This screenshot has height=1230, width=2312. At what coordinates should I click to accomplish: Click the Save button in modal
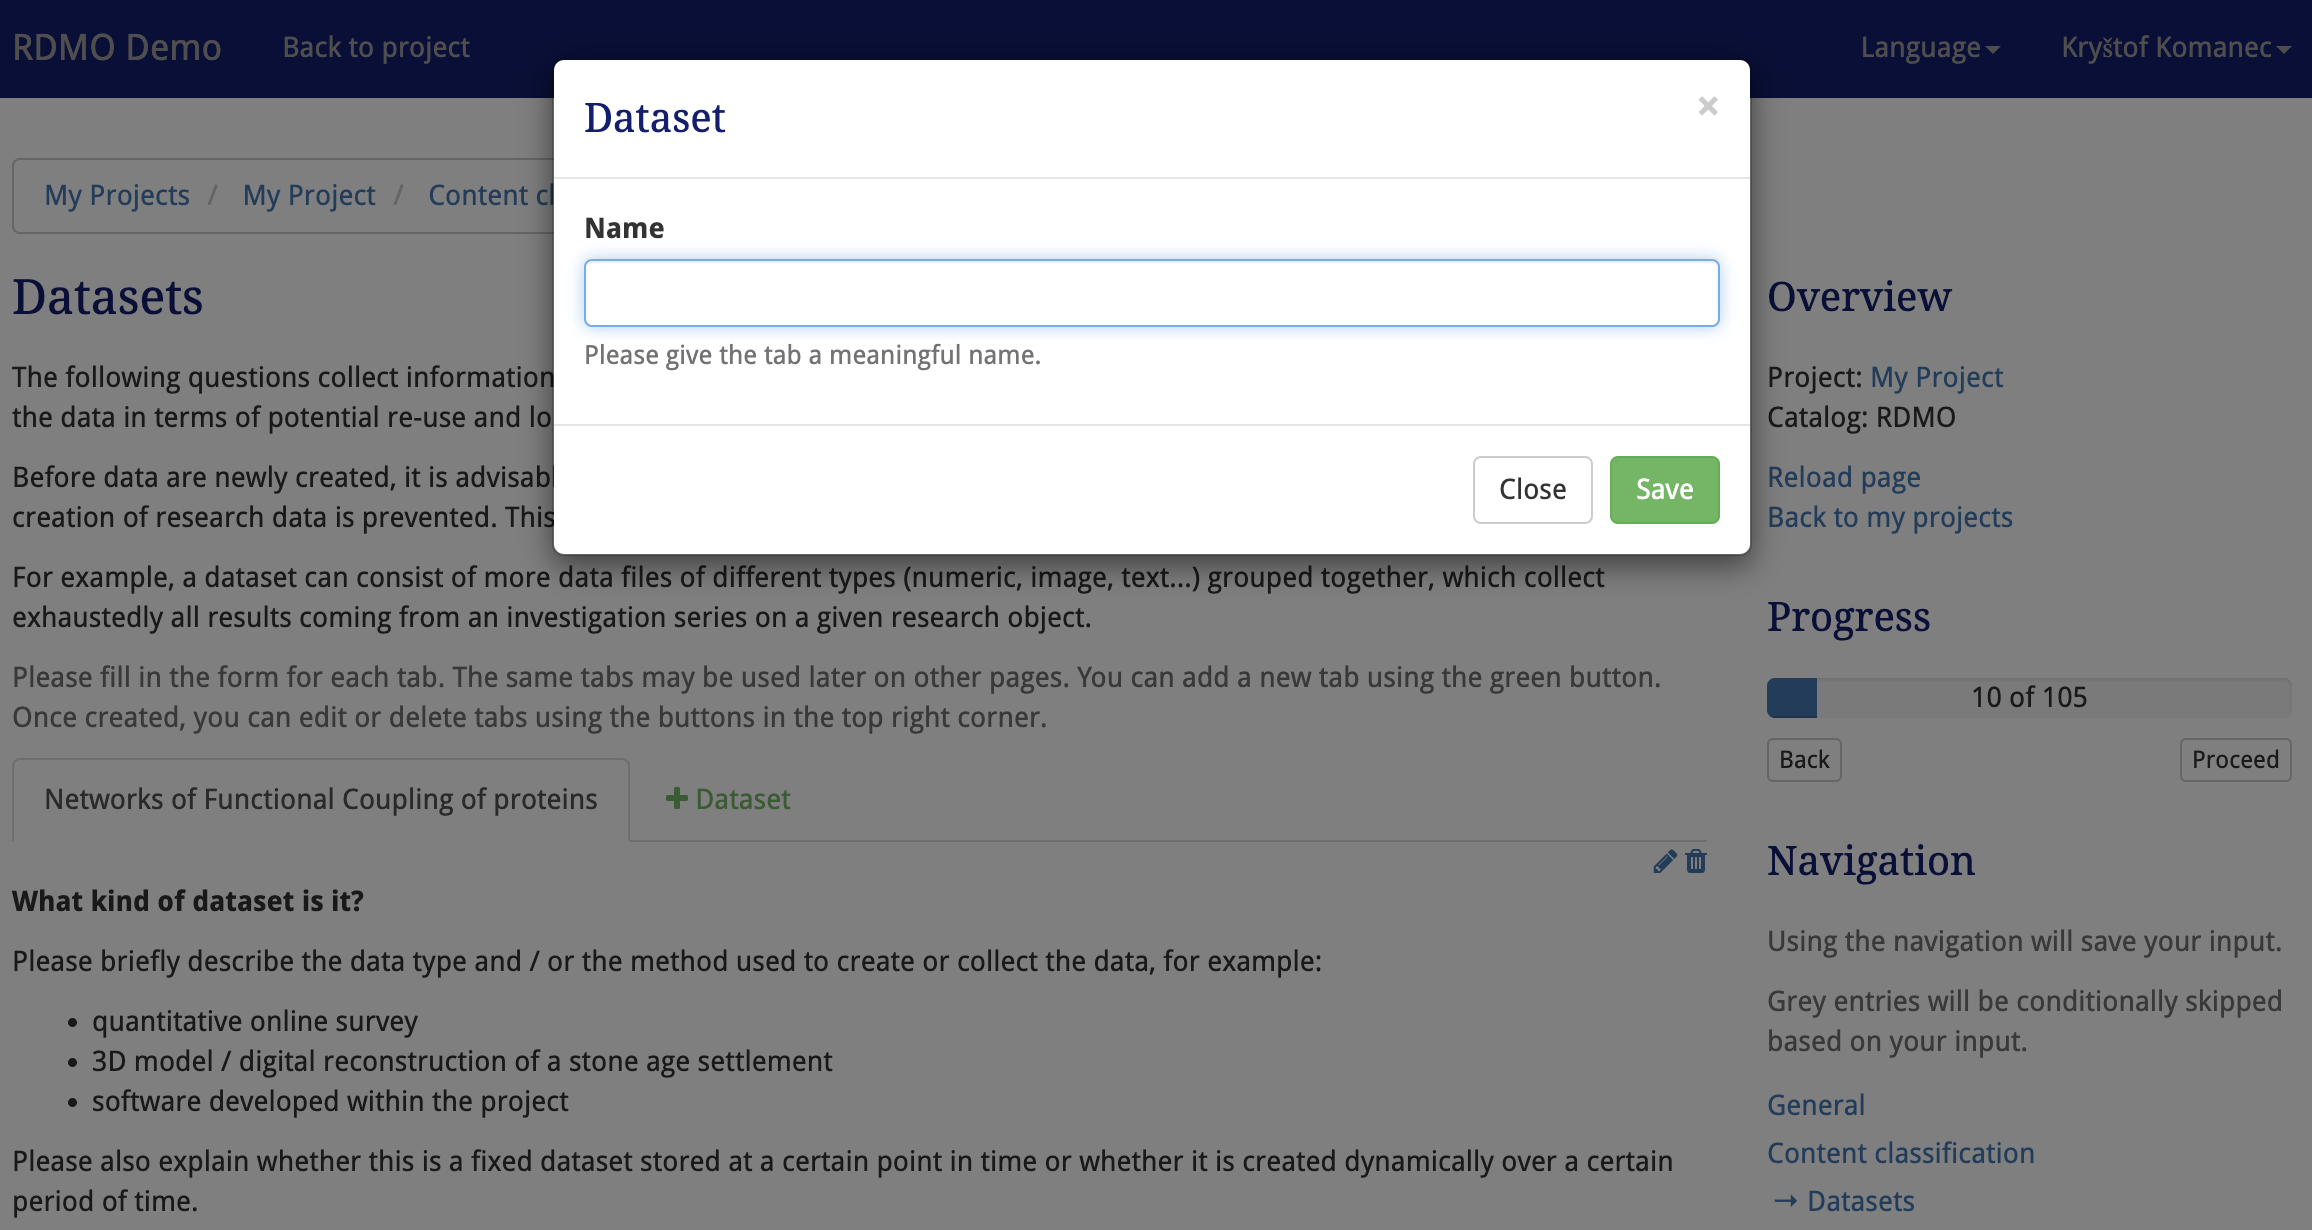[x=1664, y=490]
